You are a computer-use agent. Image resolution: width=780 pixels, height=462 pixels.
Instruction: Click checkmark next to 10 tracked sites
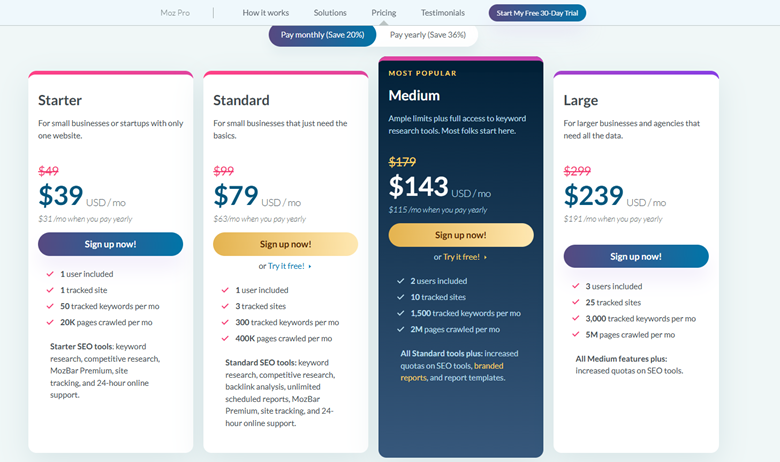click(x=400, y=297)
